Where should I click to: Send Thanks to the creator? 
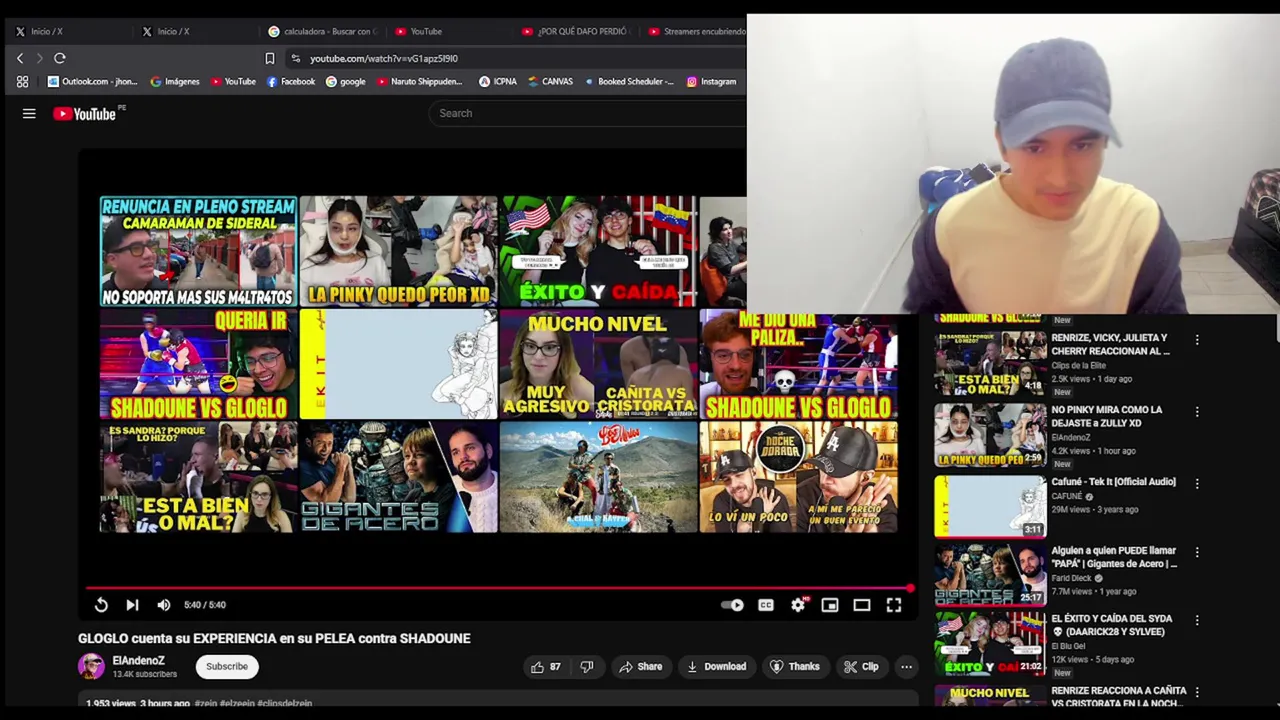tap(795, 667)
